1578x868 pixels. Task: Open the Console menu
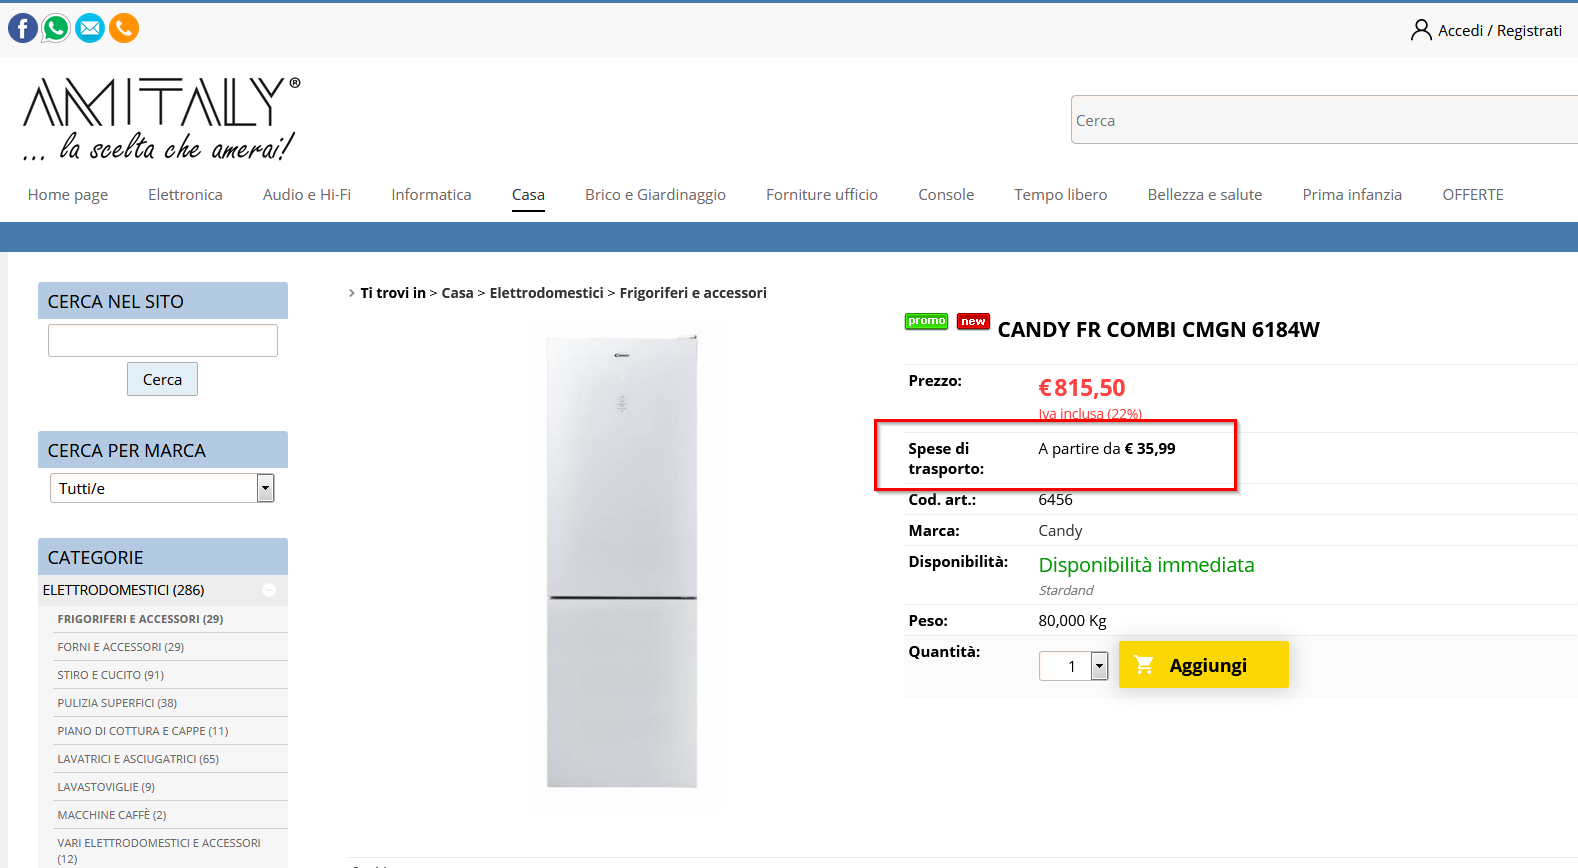click(946, 194)
